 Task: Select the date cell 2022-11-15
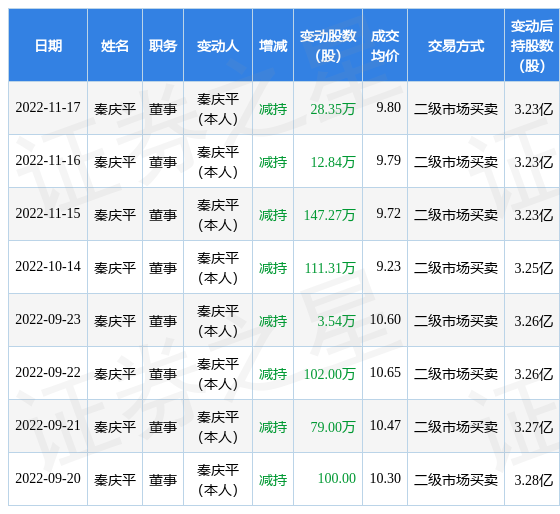pyautogui.click(x=48, y=213)
